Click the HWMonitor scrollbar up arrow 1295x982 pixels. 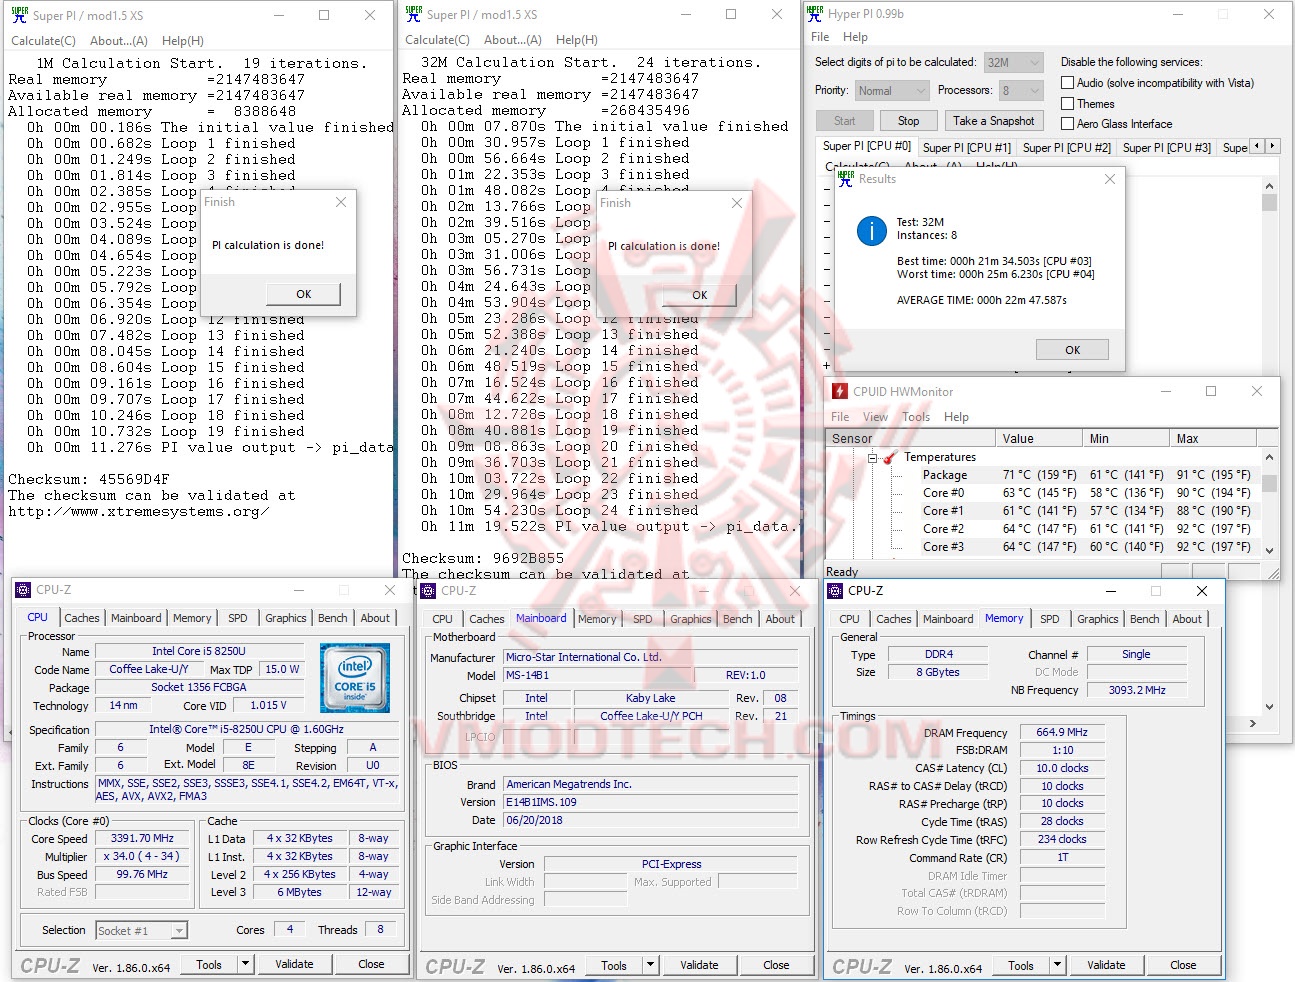click(1270, 457)
